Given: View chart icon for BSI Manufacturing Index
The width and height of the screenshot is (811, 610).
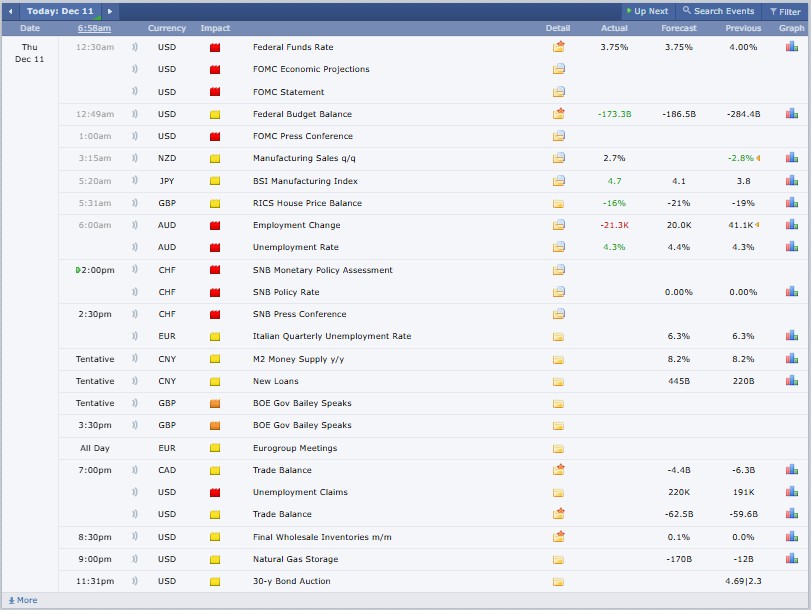Looking at the screenshot, I should (791, 181).
